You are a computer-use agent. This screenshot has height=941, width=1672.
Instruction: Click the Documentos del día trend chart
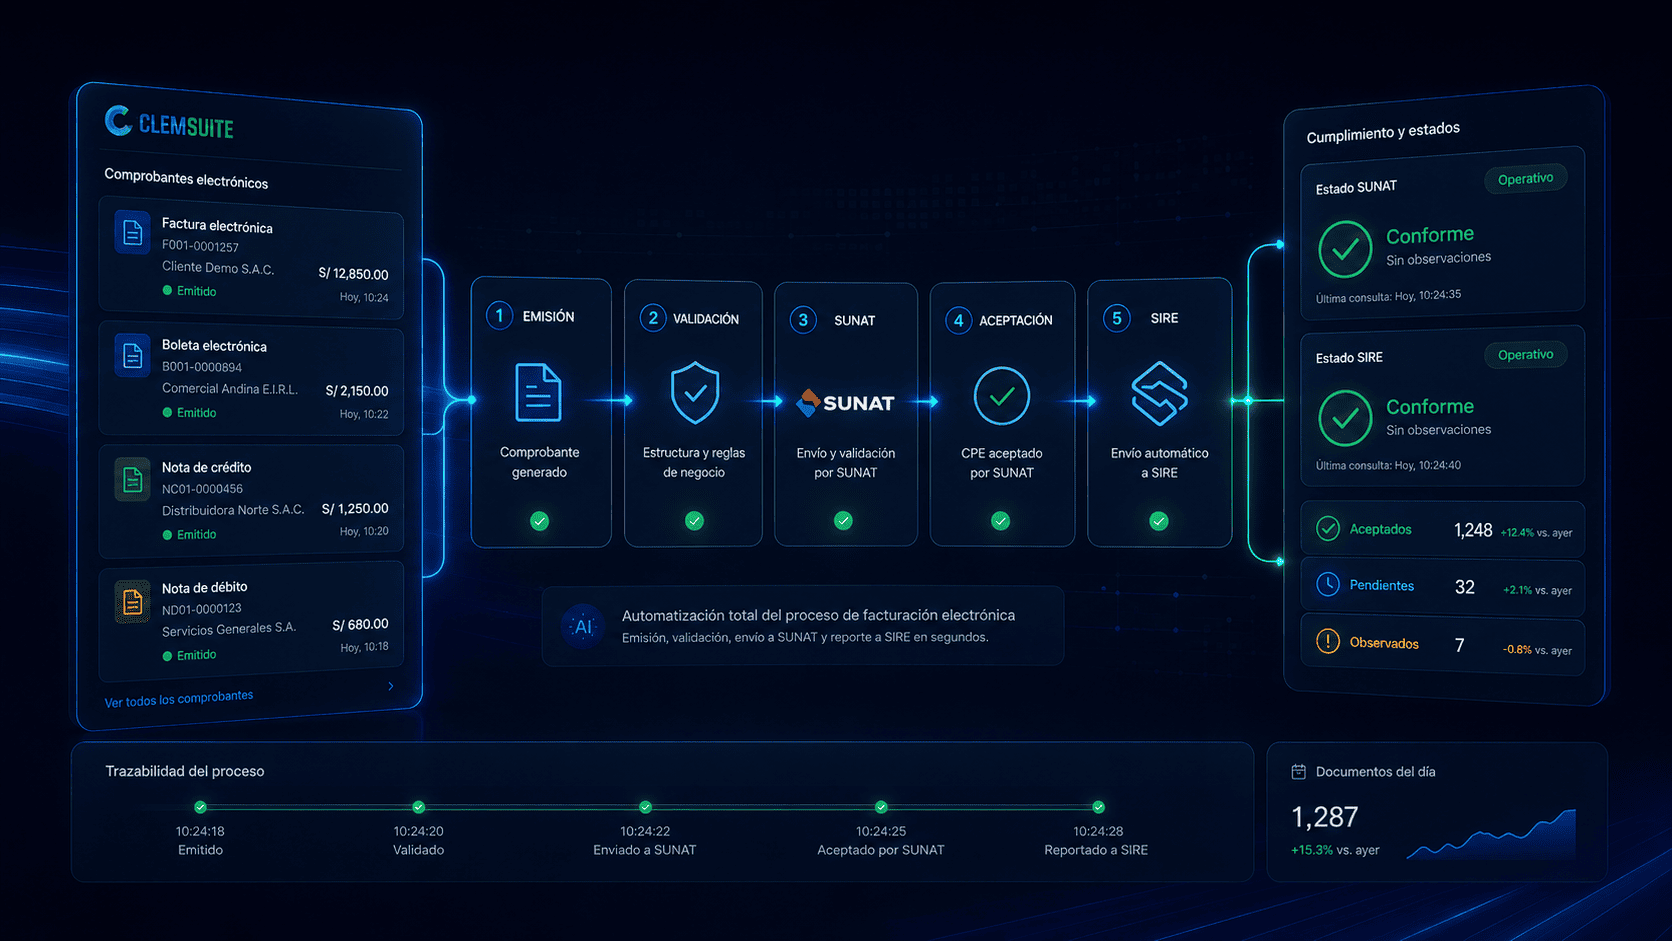tap(1491, 834)
